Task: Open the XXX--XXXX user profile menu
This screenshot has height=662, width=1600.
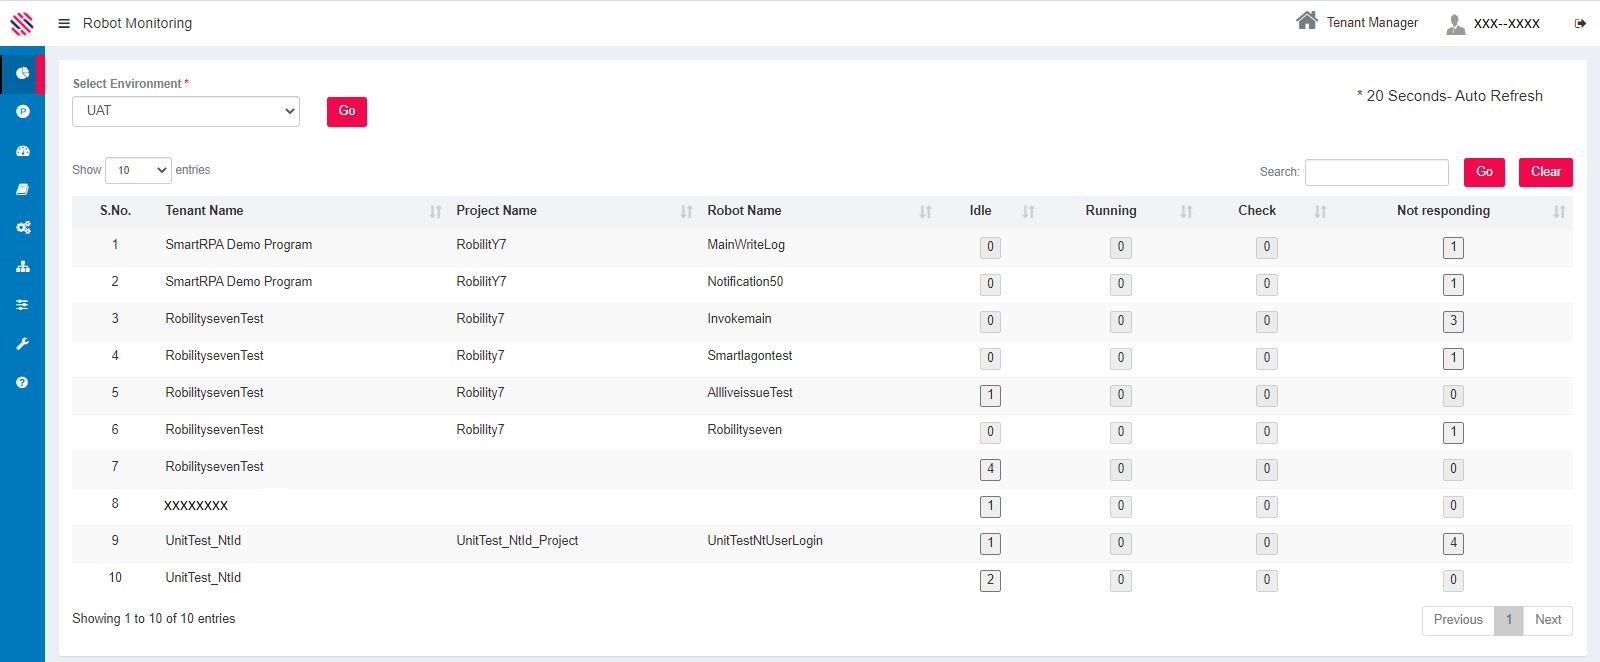Action: coord(1493,23)
